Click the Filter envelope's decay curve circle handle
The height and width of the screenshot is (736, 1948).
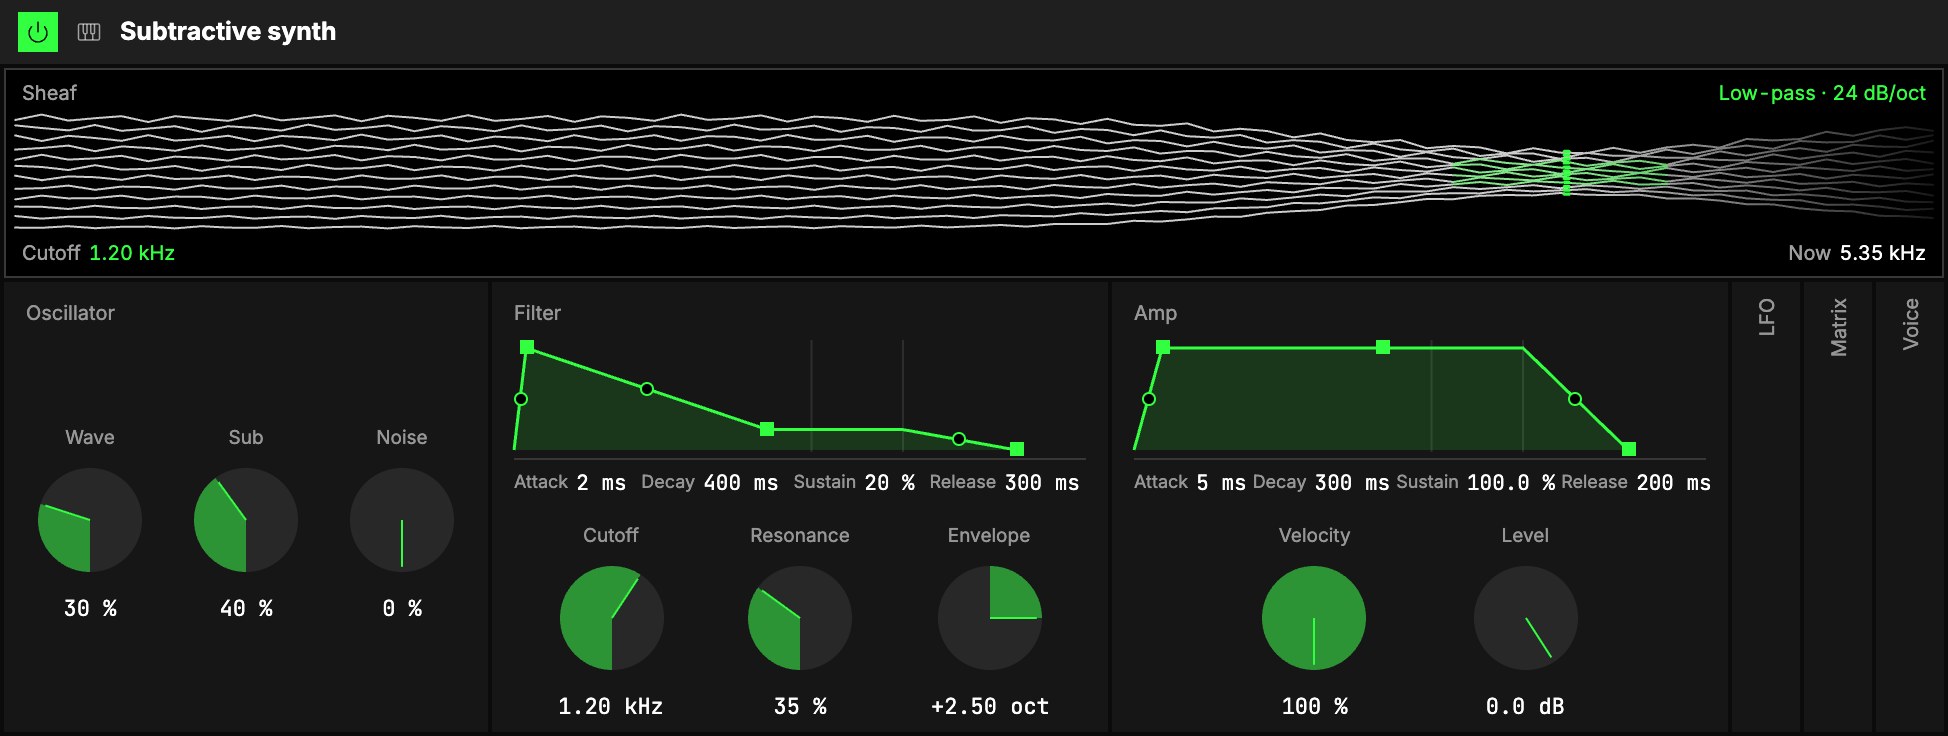(647, 389)
